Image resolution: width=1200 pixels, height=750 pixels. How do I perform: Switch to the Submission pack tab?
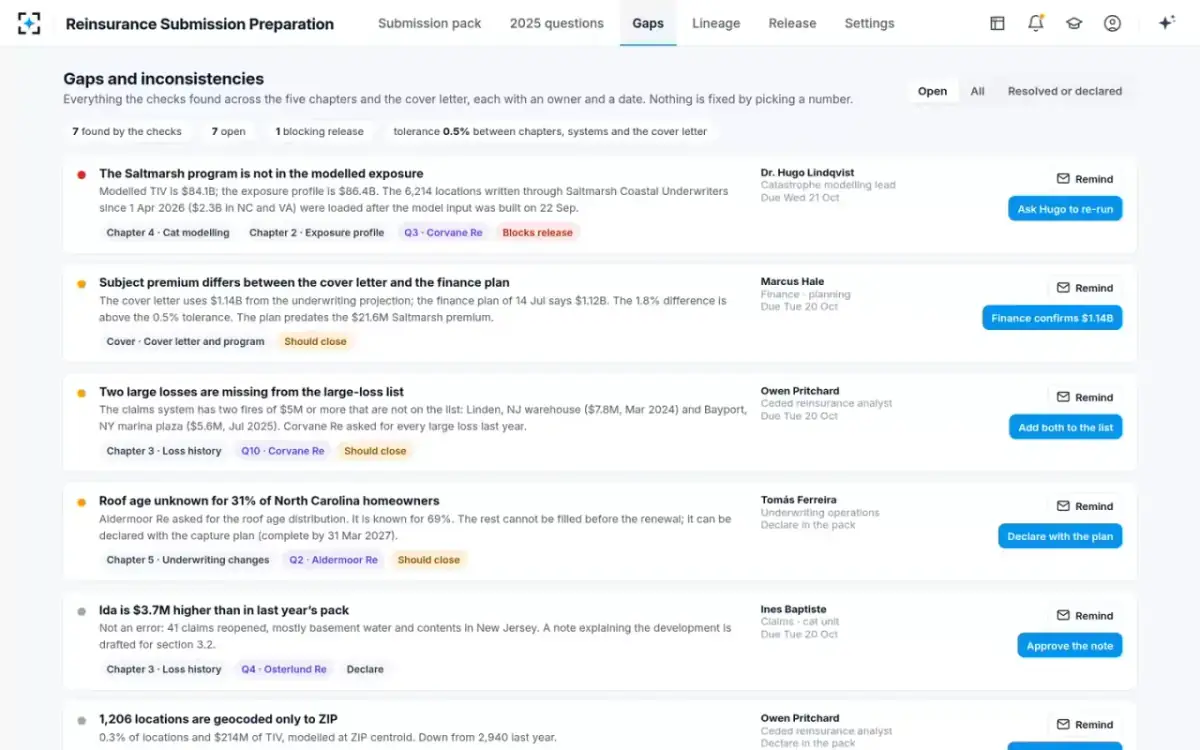pos(430,23)
